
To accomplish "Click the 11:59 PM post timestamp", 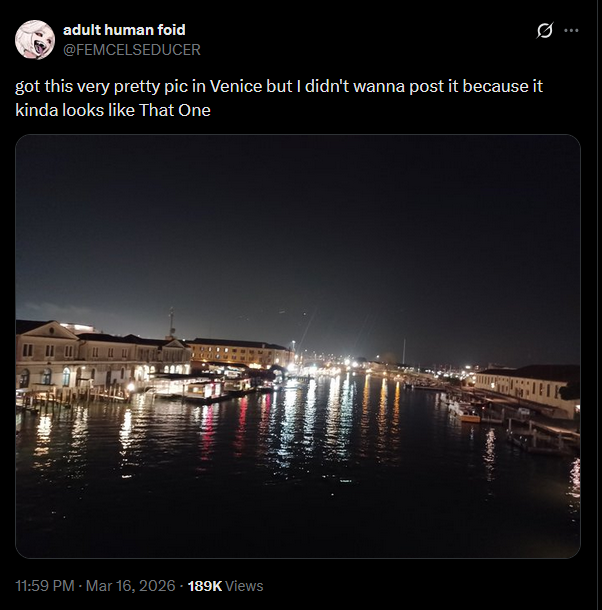I will (46, 585).
